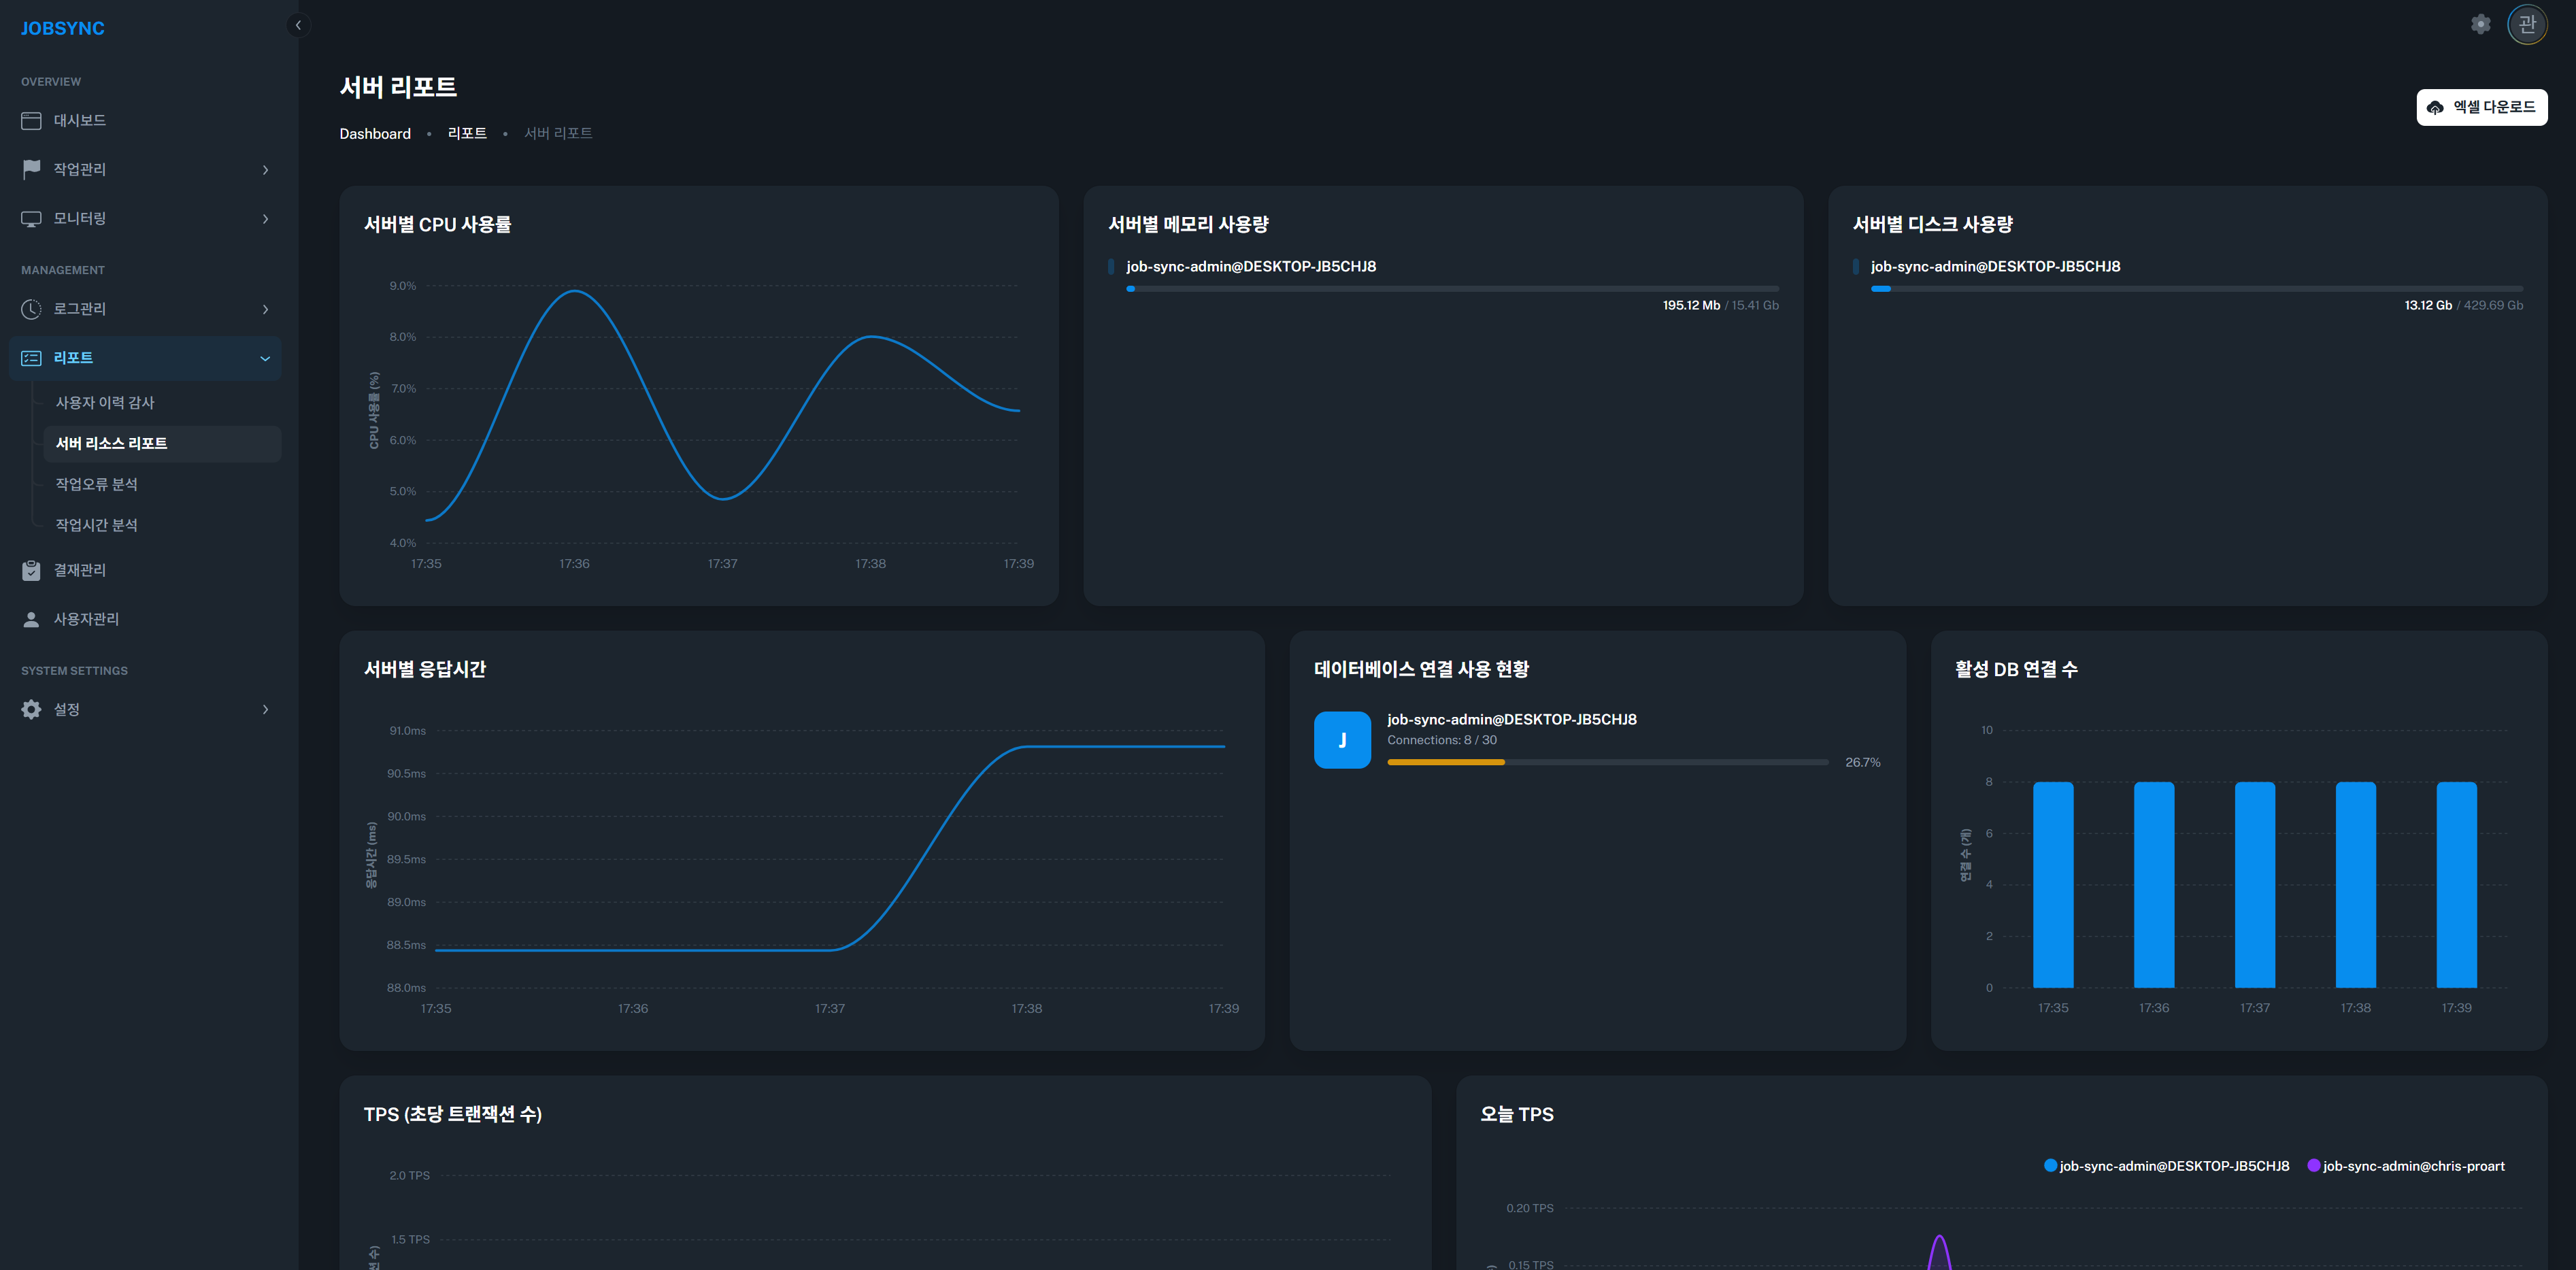The width and height of the screenshot is (2576, 1270).
Task: Click the blue J server avatar
Action: 1342,740
